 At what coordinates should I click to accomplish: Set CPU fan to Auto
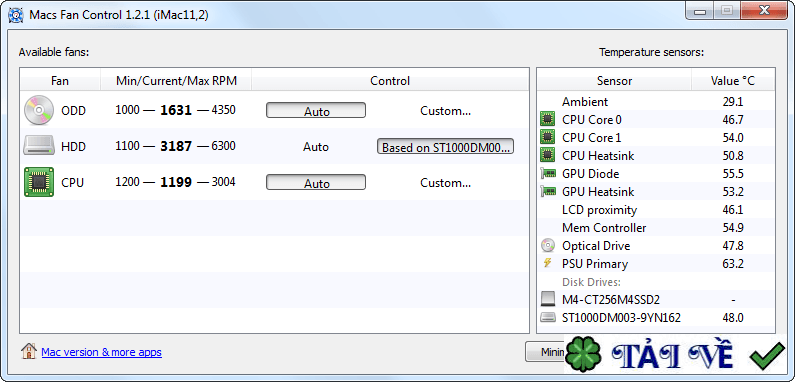[316, 183]
